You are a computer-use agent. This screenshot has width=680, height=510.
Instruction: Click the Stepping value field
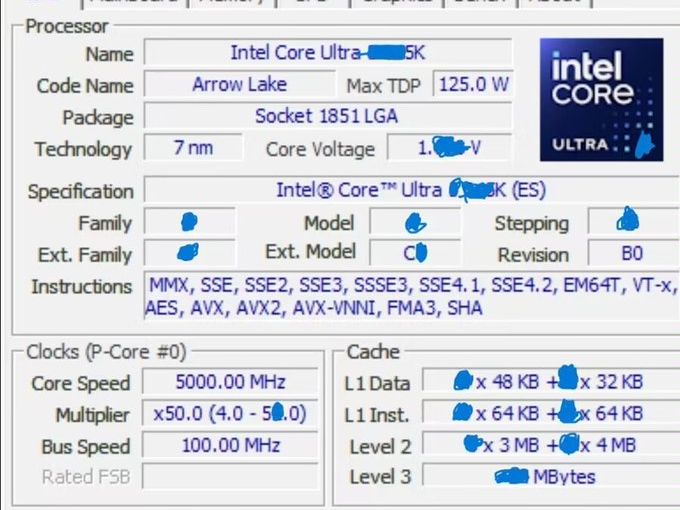pyautogui.click(x=634, y=222)
